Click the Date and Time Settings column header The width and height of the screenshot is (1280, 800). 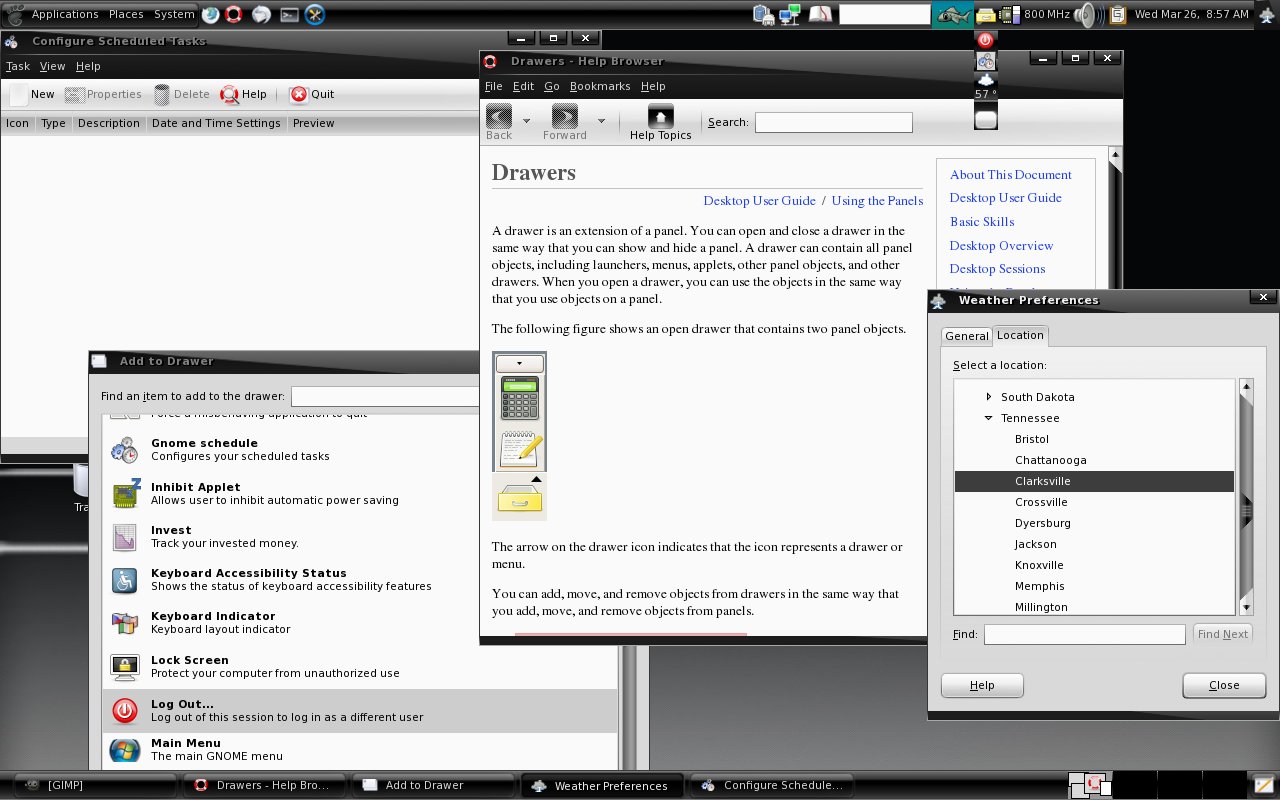[216, 123]
